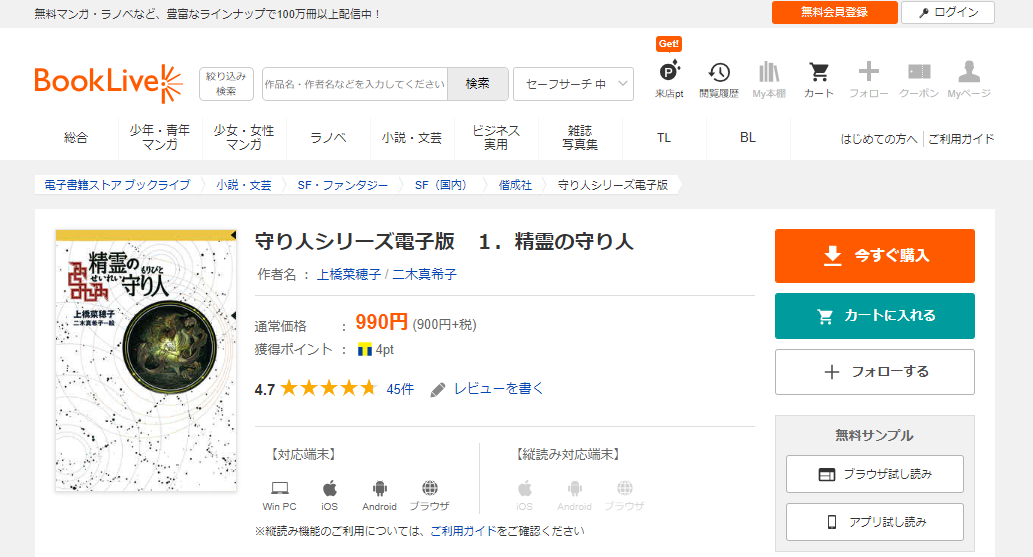Click the フォローする button
Viewport: 1033px width, 557px height.
tap(875, 372)
